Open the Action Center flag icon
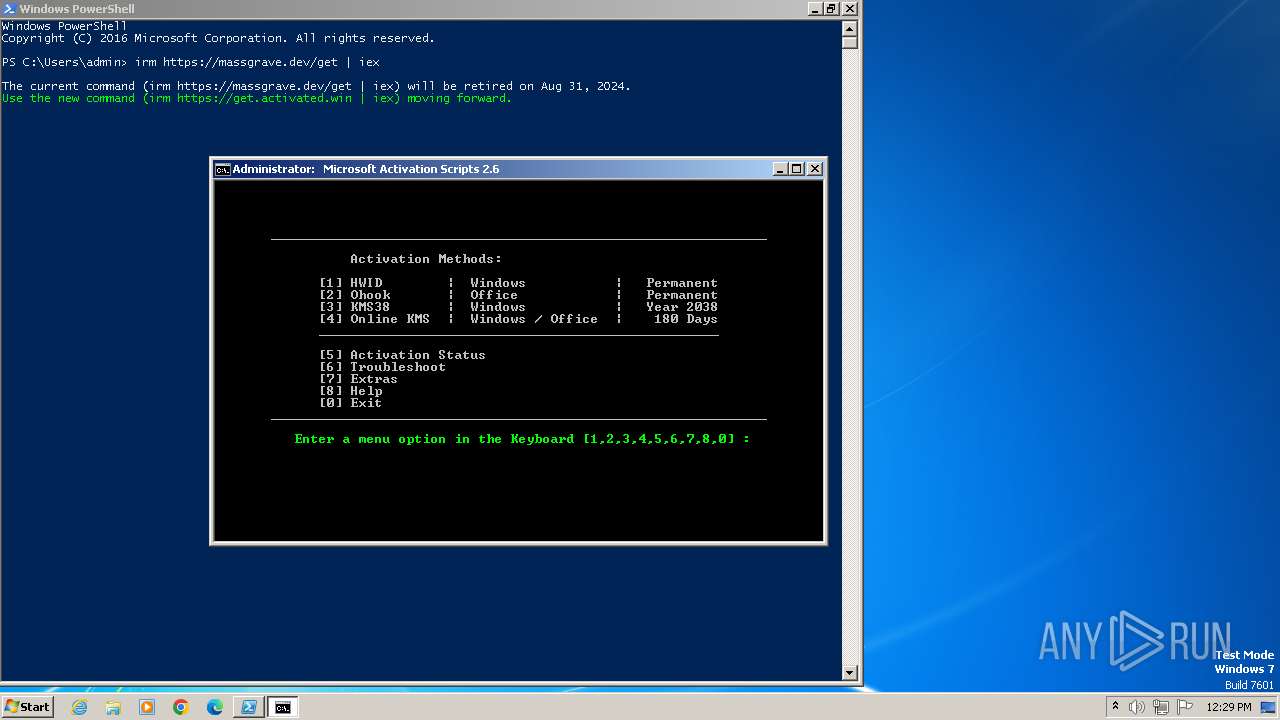Screen dimensions: 1280x720 pos(1185,707)
